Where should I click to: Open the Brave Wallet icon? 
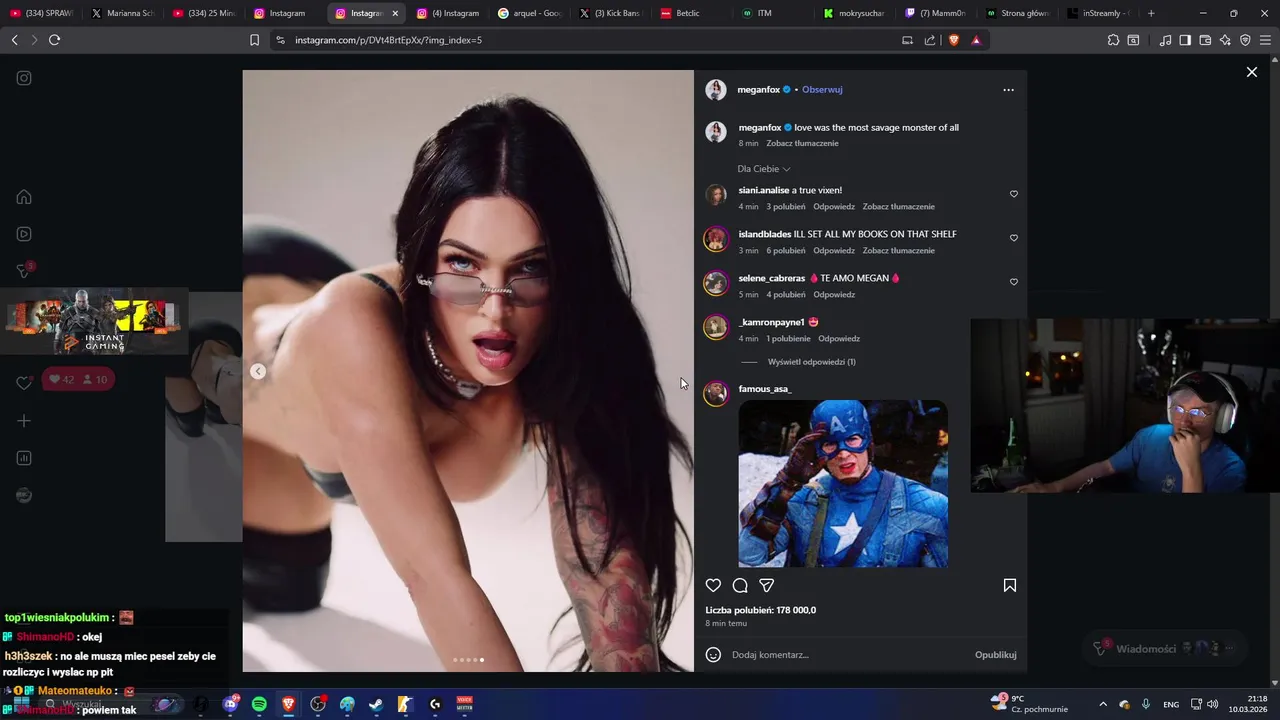click(1205, 40)
